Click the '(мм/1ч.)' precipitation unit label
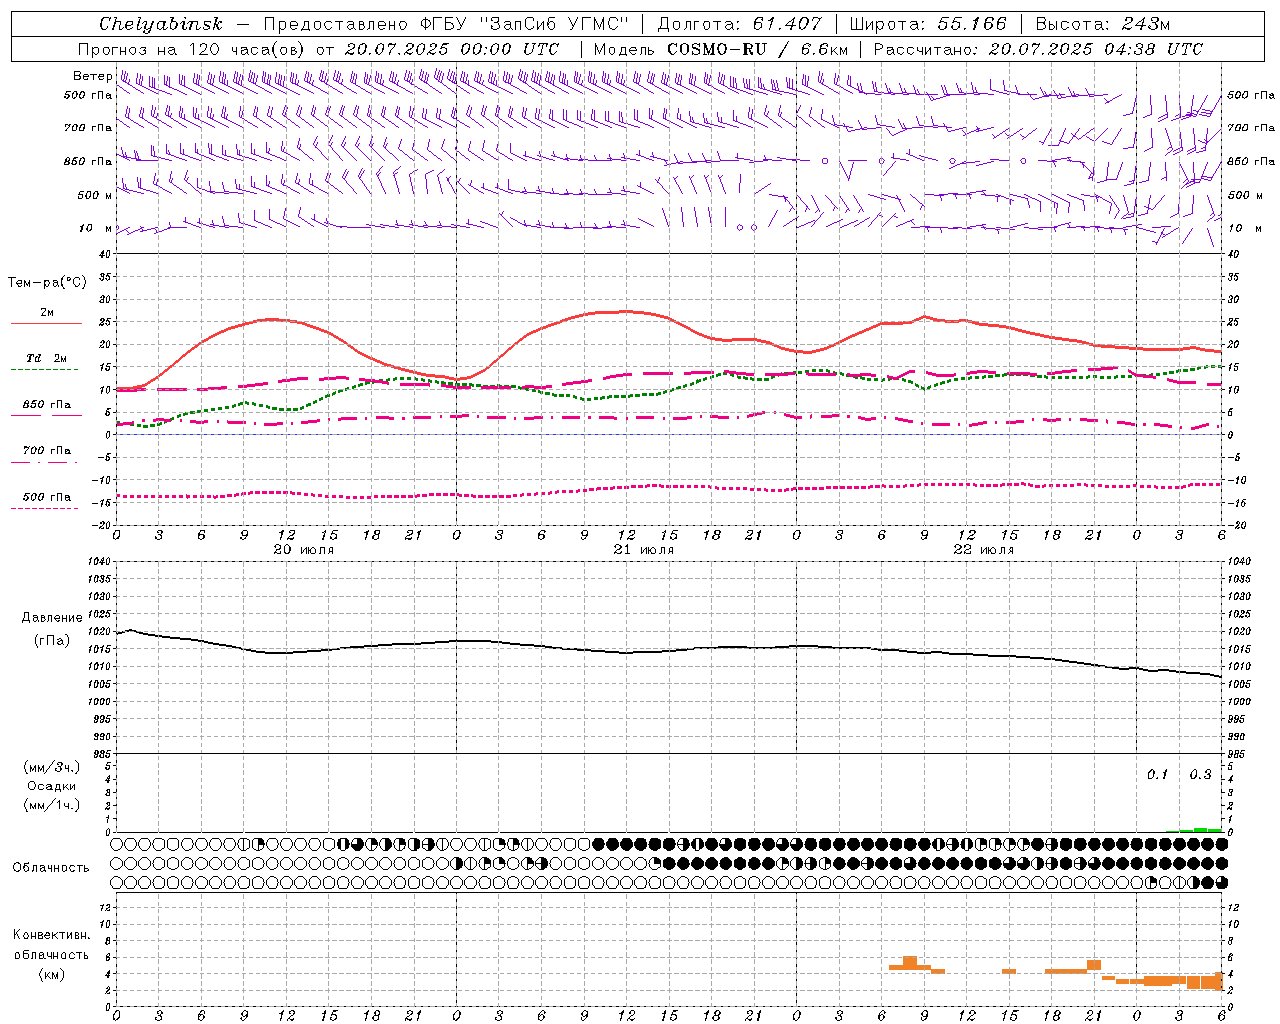 click(x=51, y=805)
